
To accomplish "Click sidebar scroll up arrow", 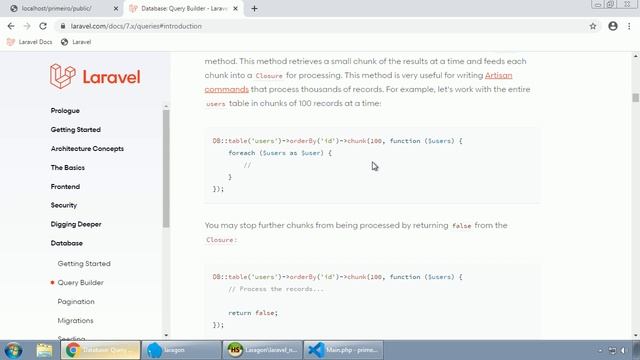I will tap(166, 107).
